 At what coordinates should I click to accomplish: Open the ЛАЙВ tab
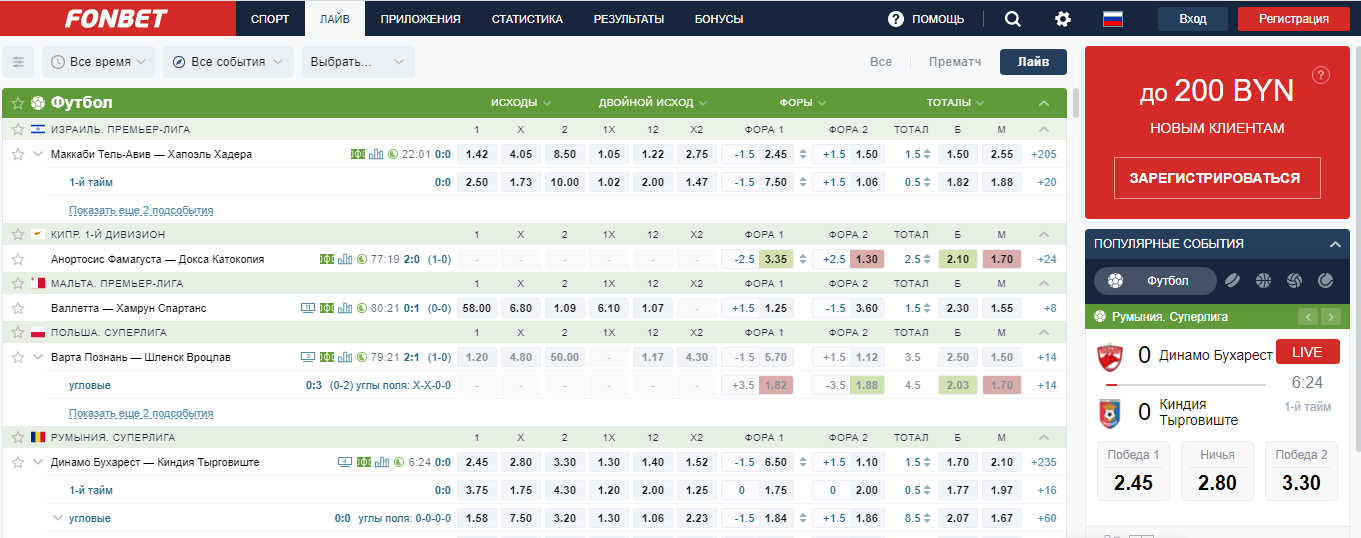pos(335,19)
